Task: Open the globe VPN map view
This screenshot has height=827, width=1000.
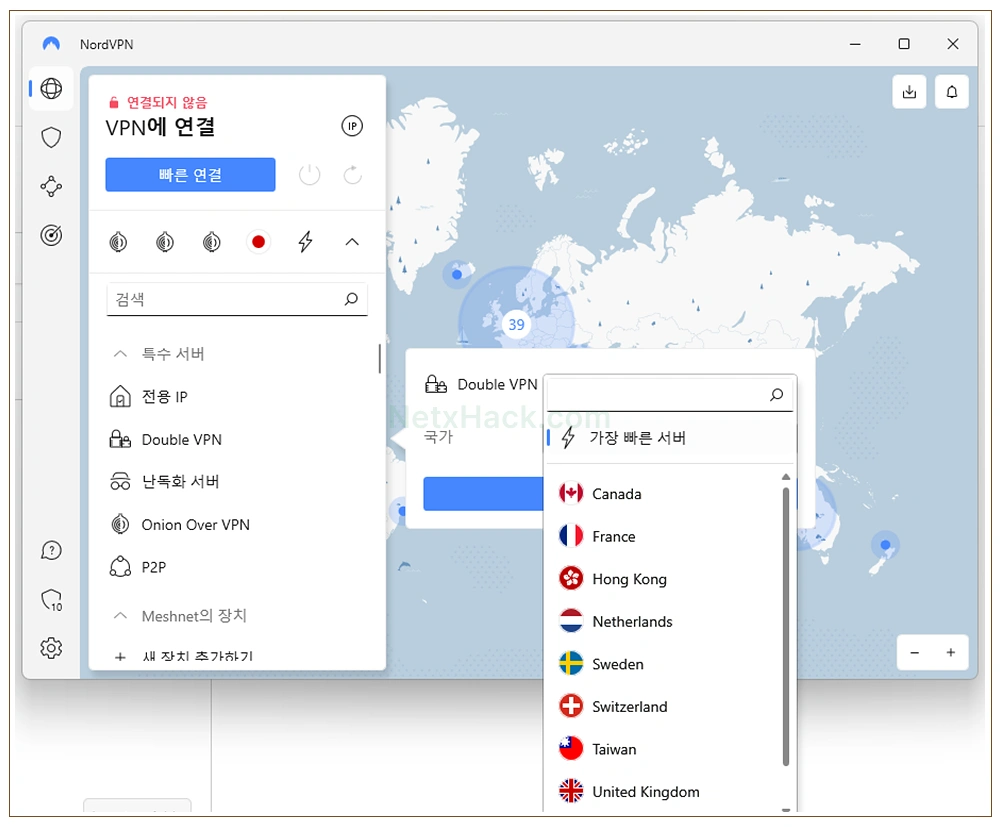Action: (51, 89)
